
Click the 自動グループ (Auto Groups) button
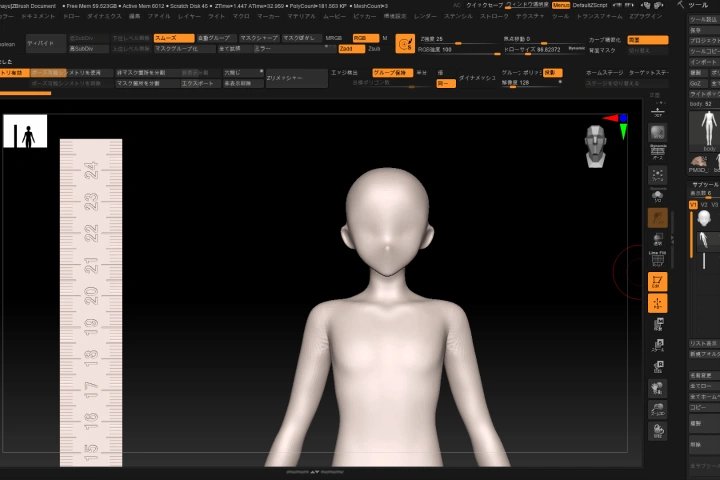[x=217, y=38]
